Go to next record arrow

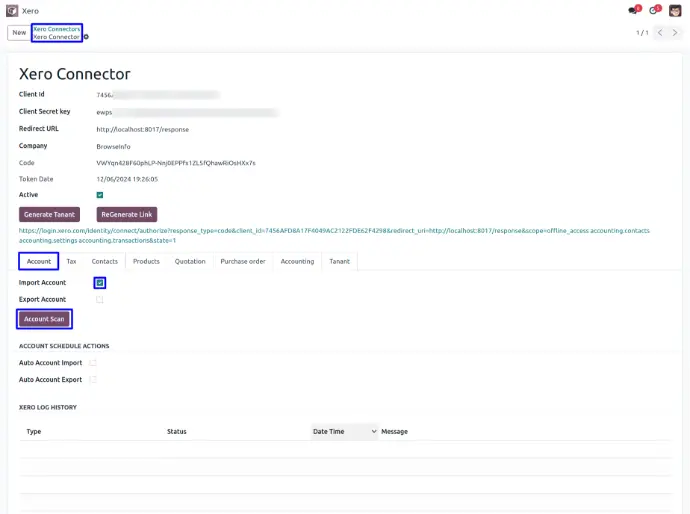[x=675, y=33]
